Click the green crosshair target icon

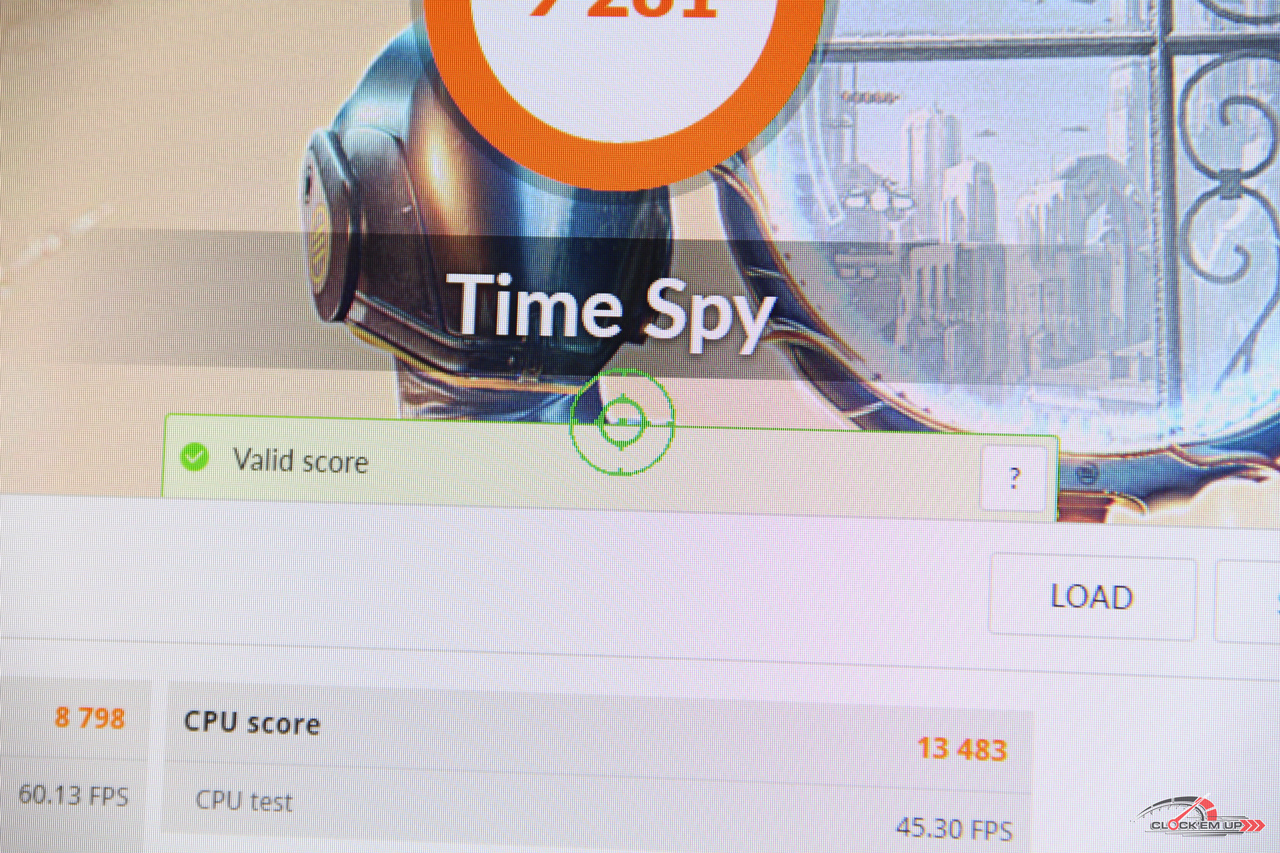click(621, 422)
